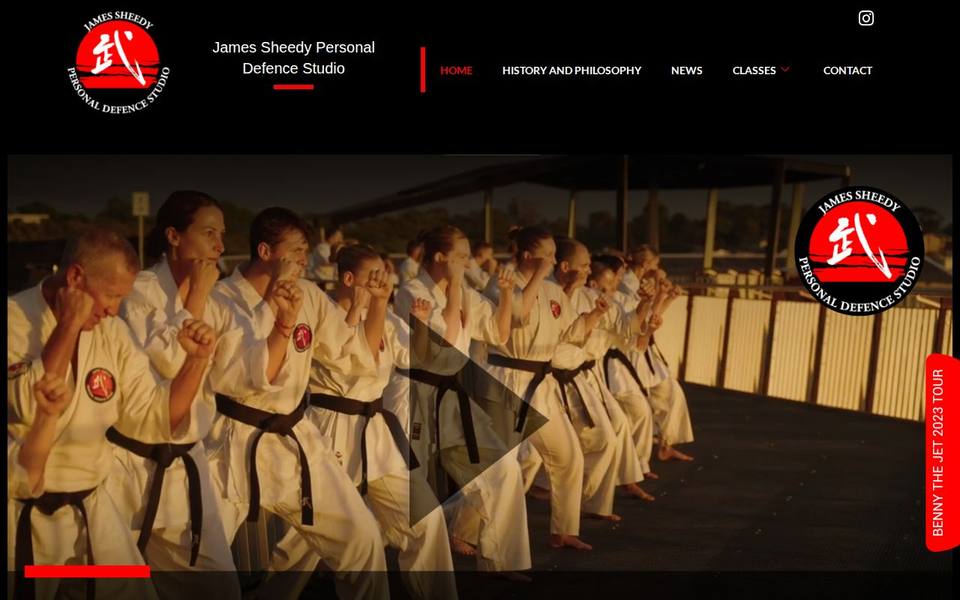Open the Instagram icon link
Viewport: 960px width, 600px height.
866,18
